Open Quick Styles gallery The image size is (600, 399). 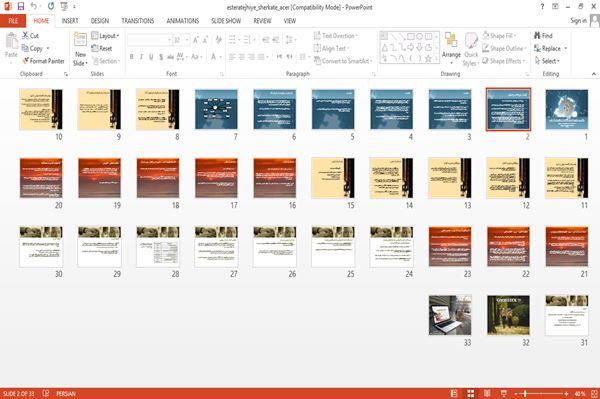(x=471, y=50)
